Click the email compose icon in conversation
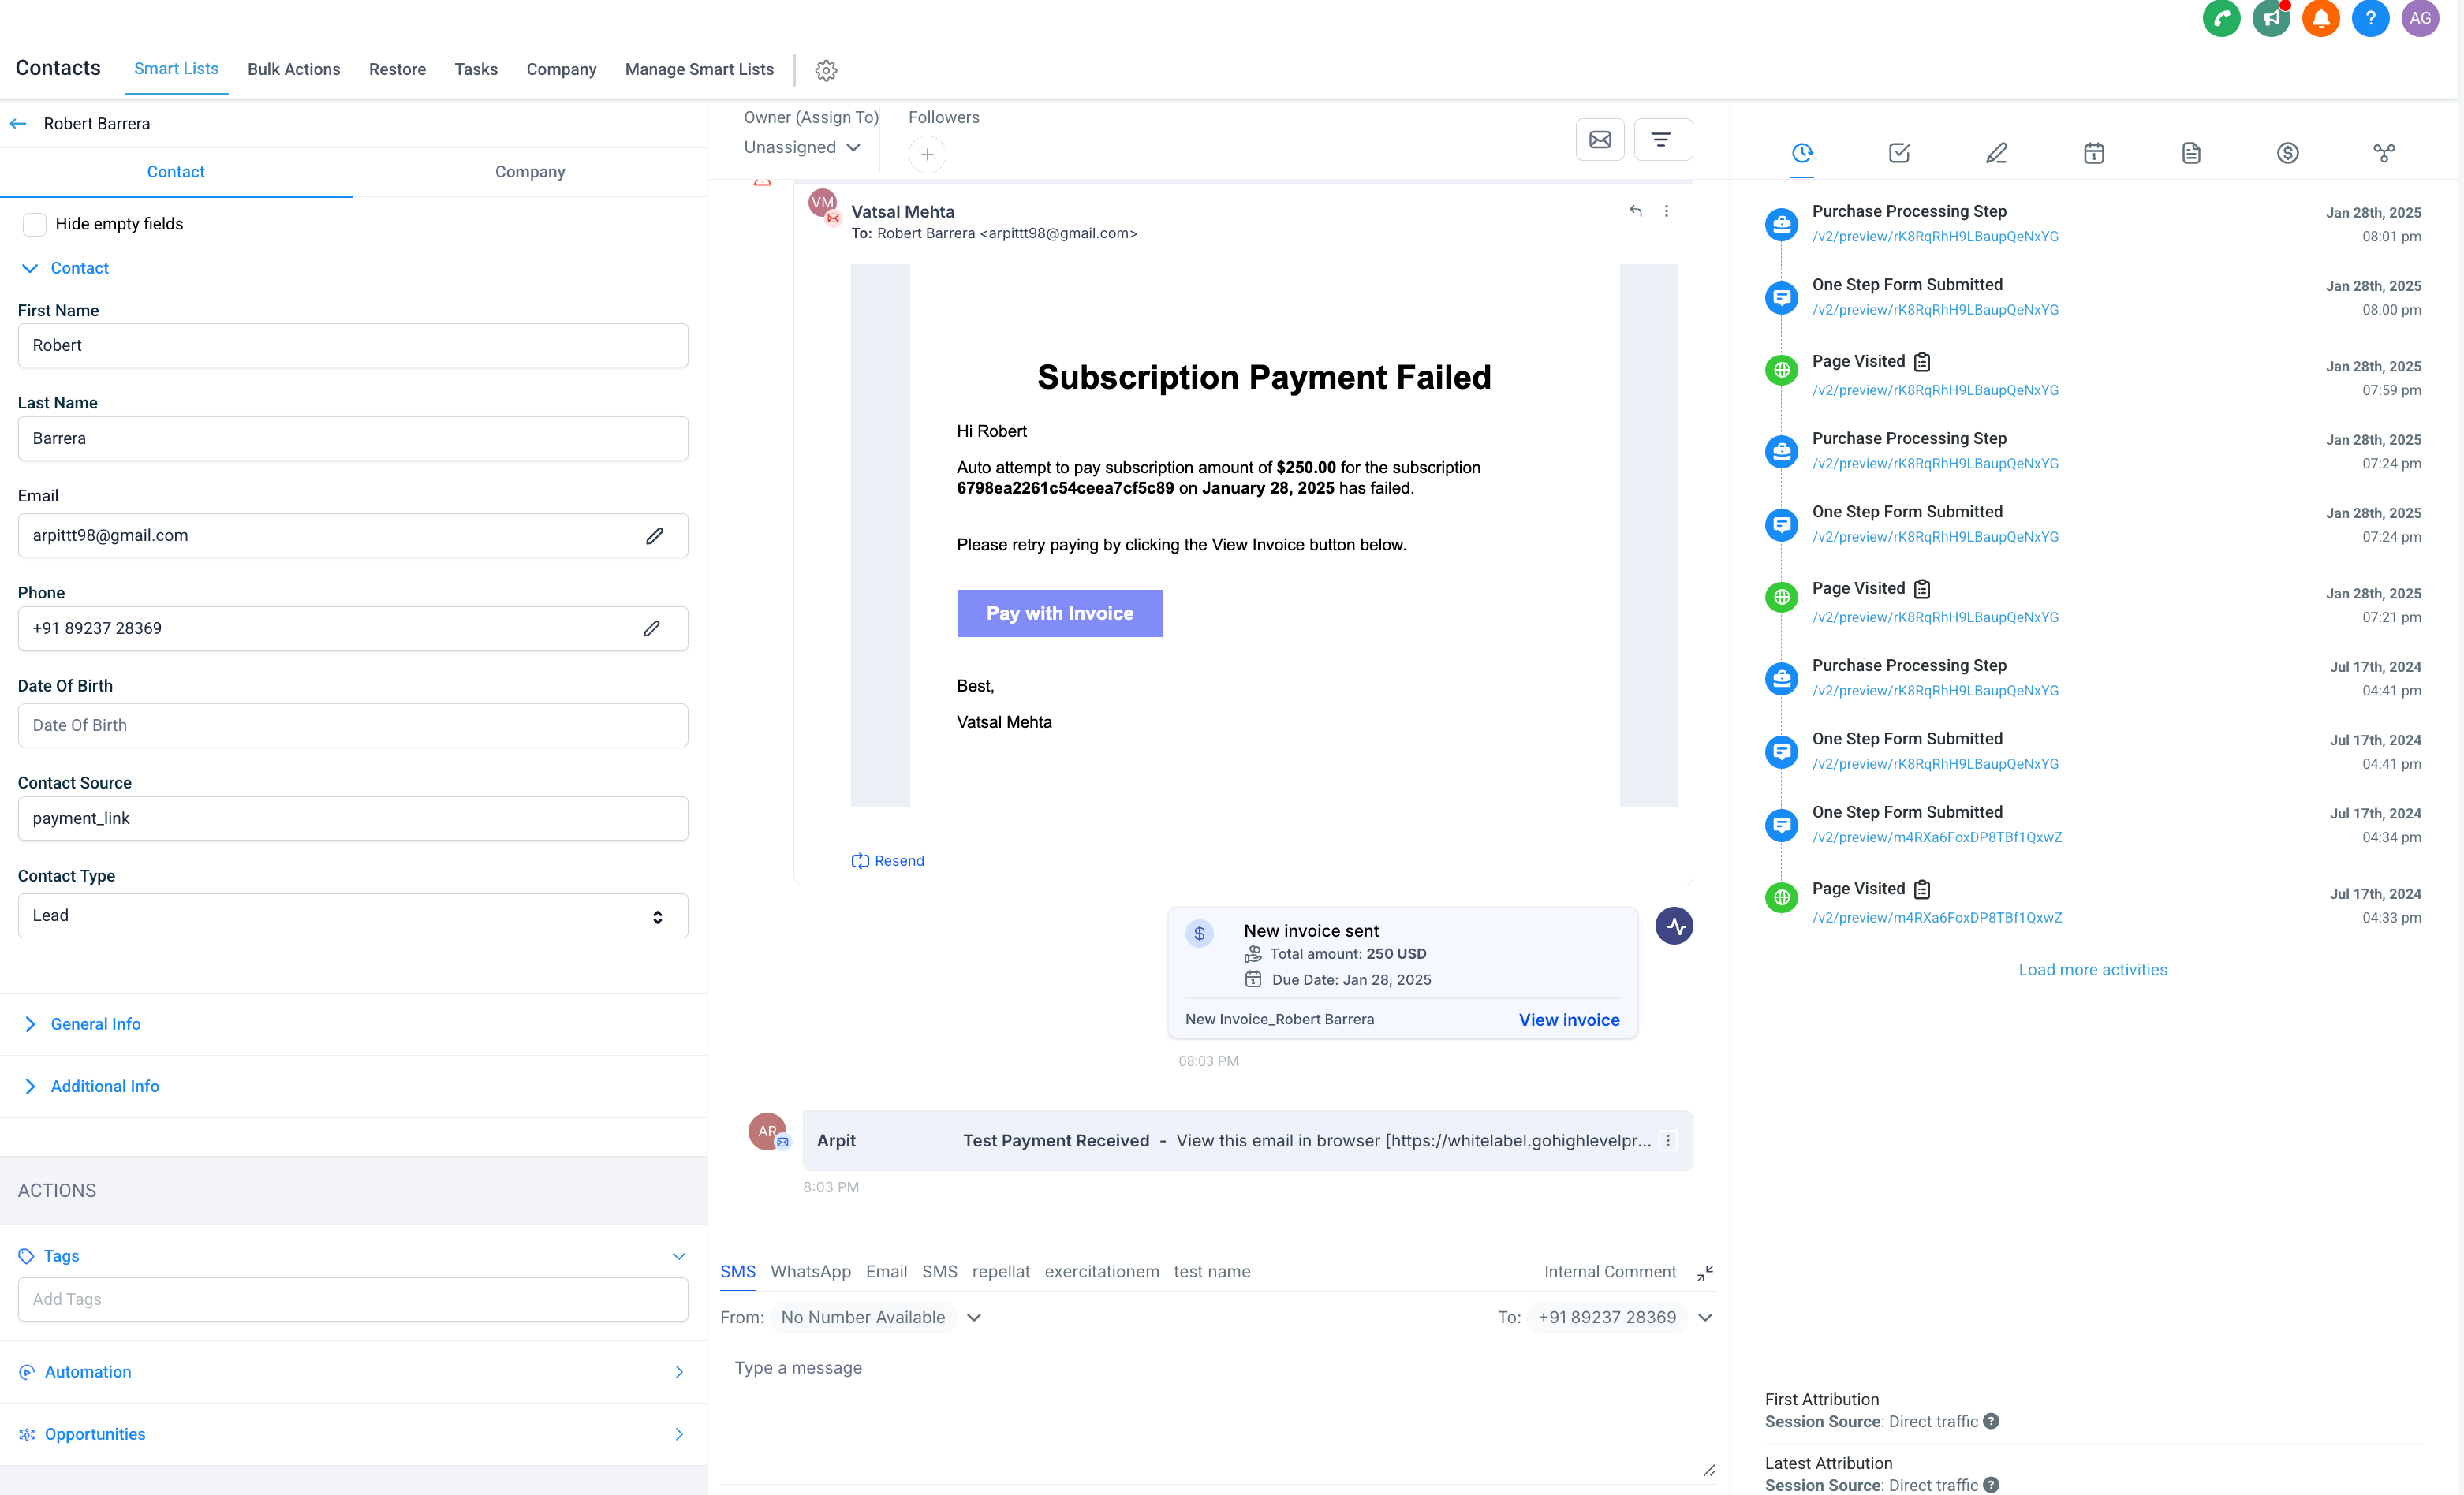The width and height of the screenshot is (2464, 1495). [x=1600, y=139]
